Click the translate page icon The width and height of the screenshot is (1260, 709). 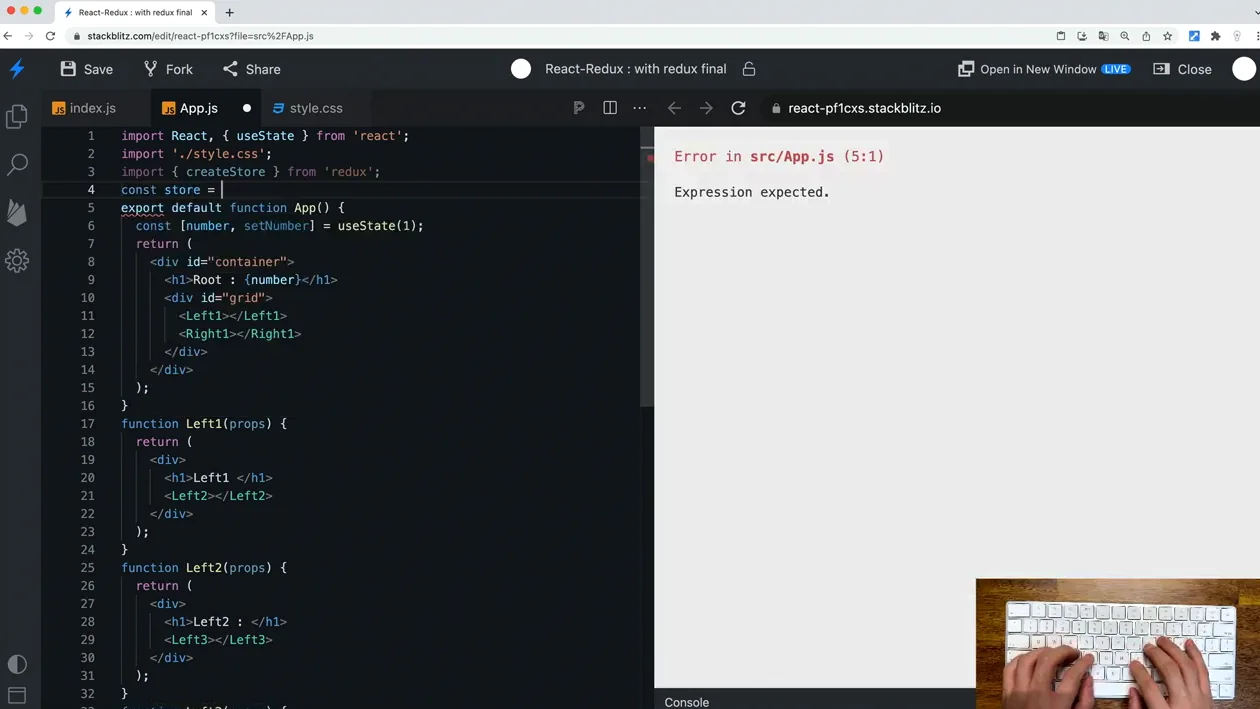coord(1103,36)
